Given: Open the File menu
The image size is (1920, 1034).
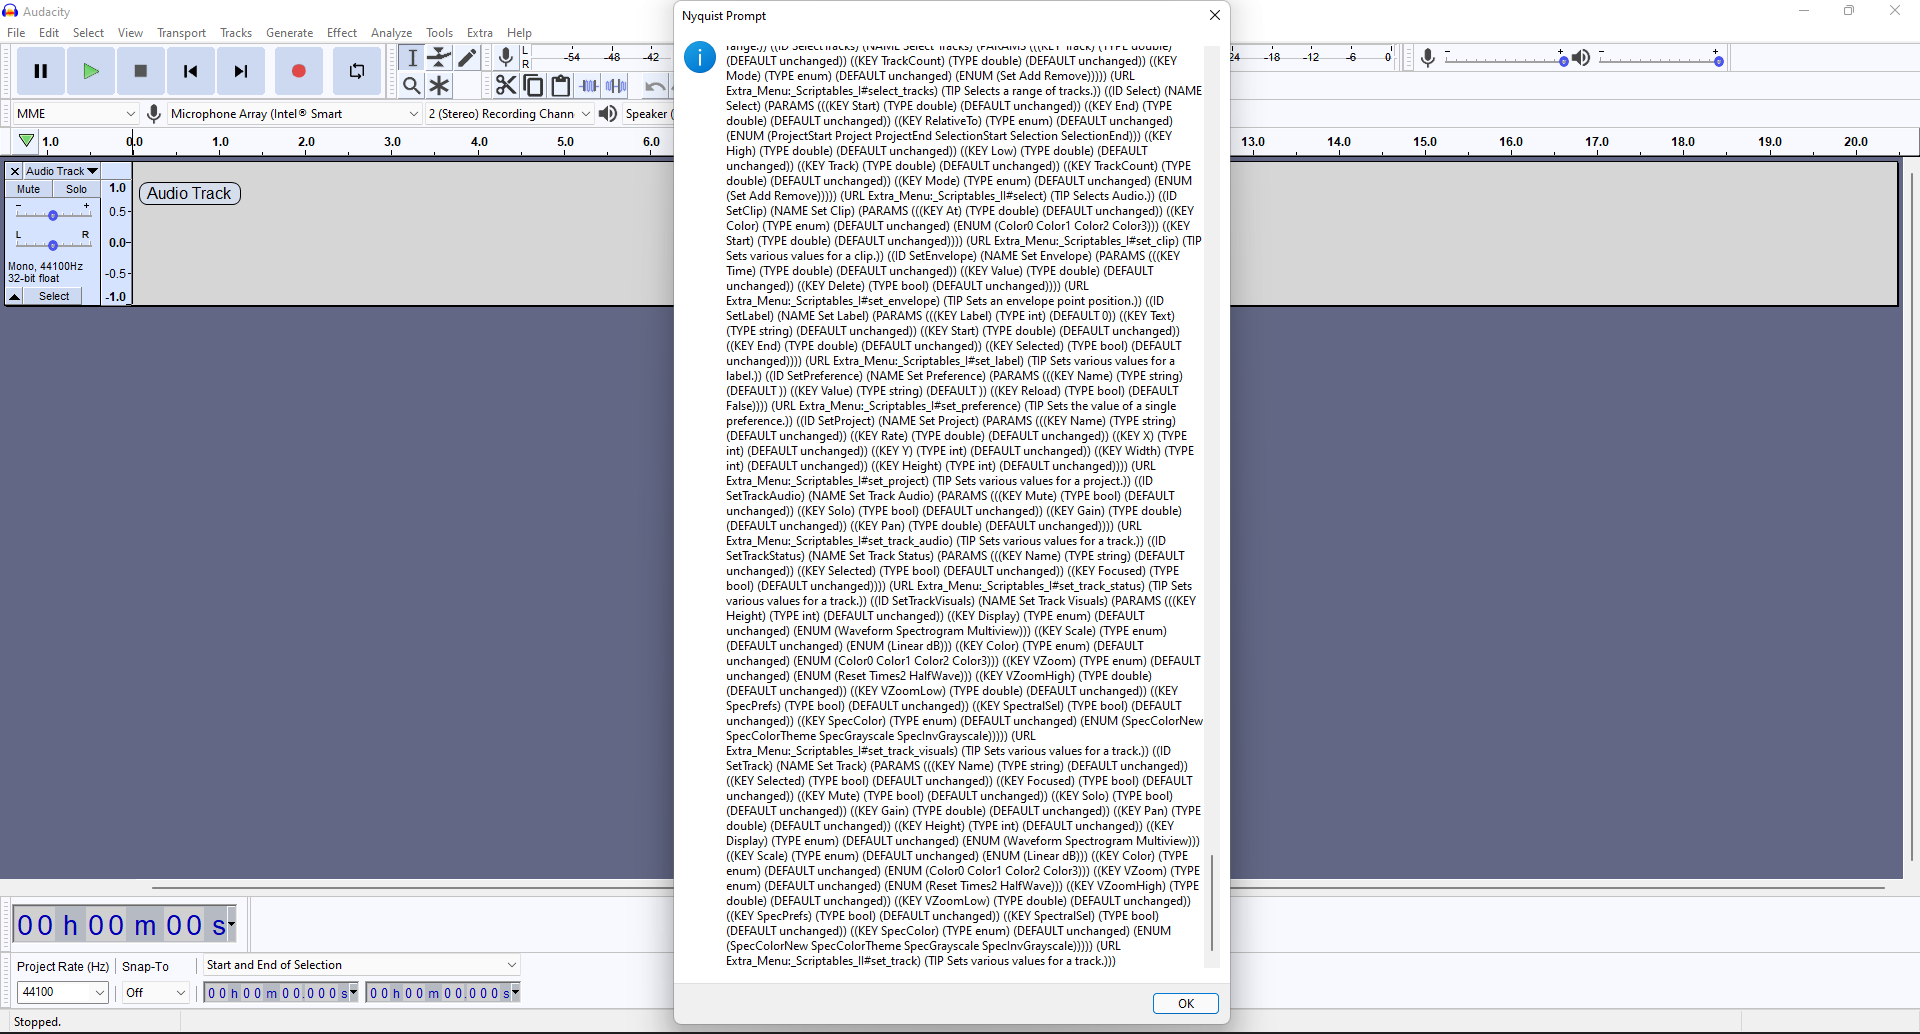Looking at the screenshot, I should click(16, 33).
